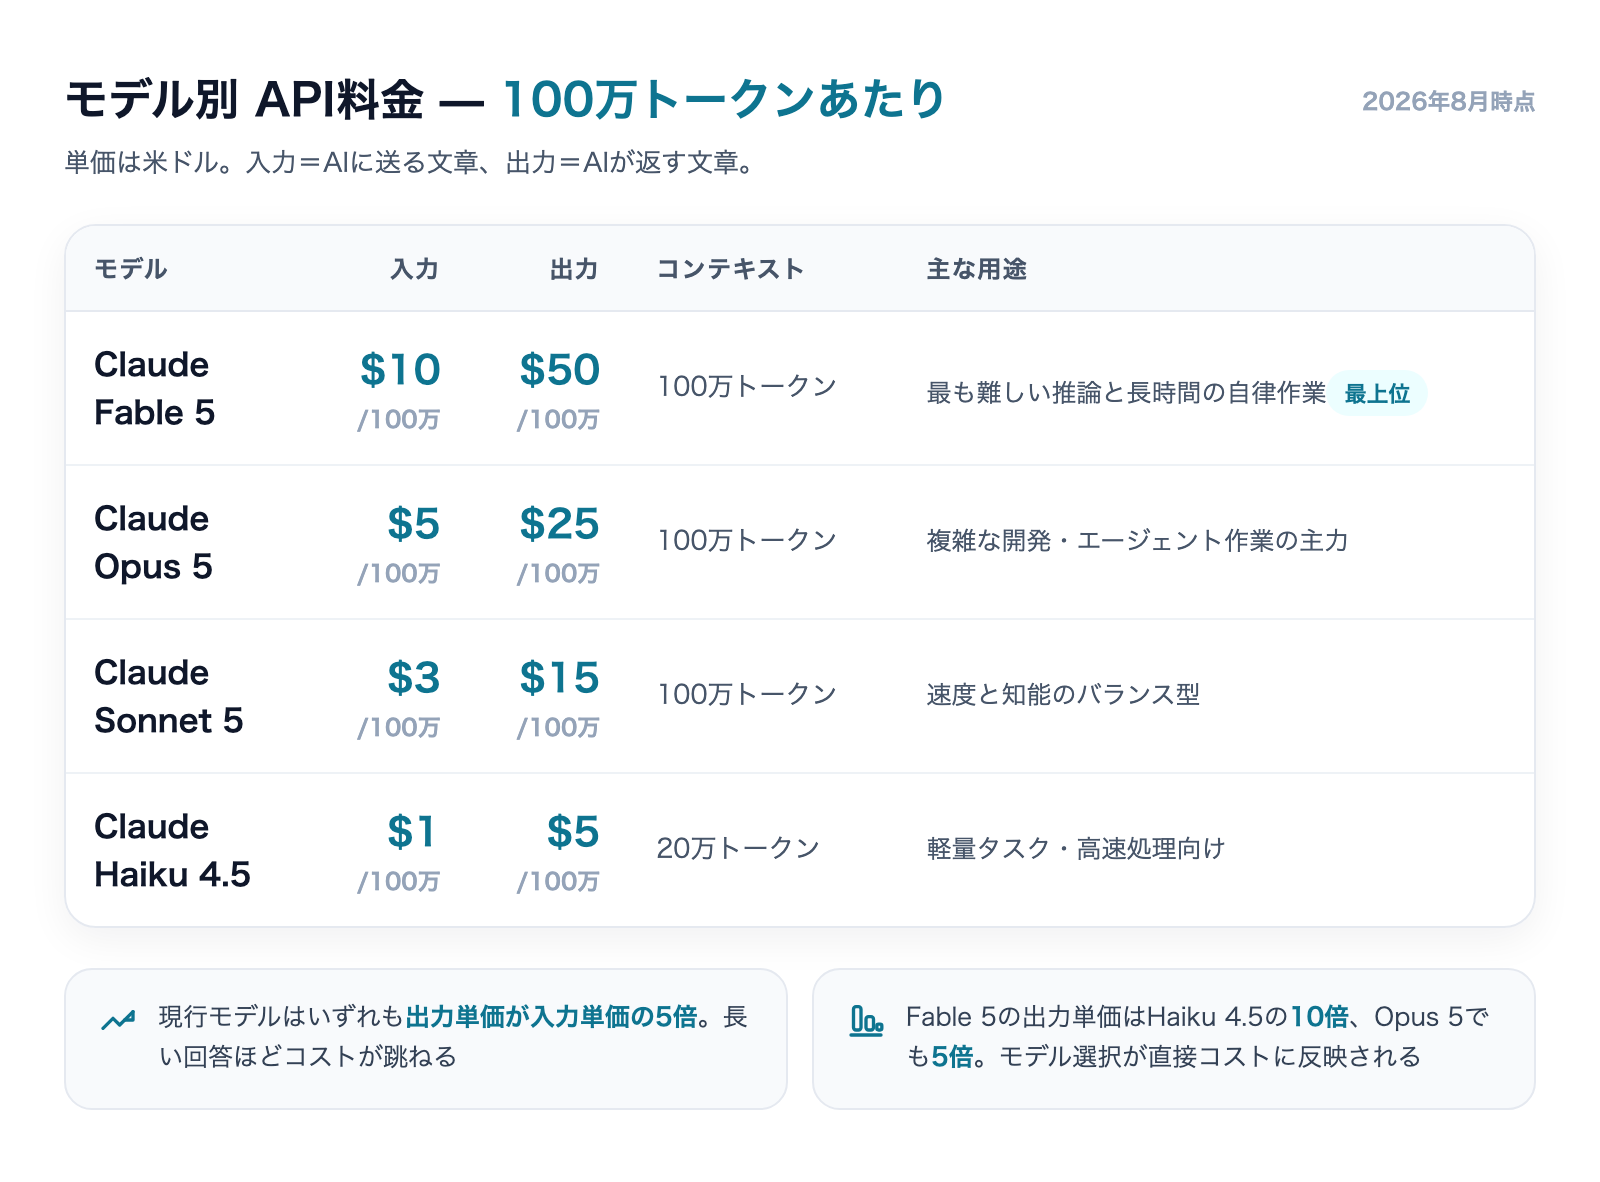
Task: Click 100万トークン context in the Opus 5 row
Action: pos(747,540)
